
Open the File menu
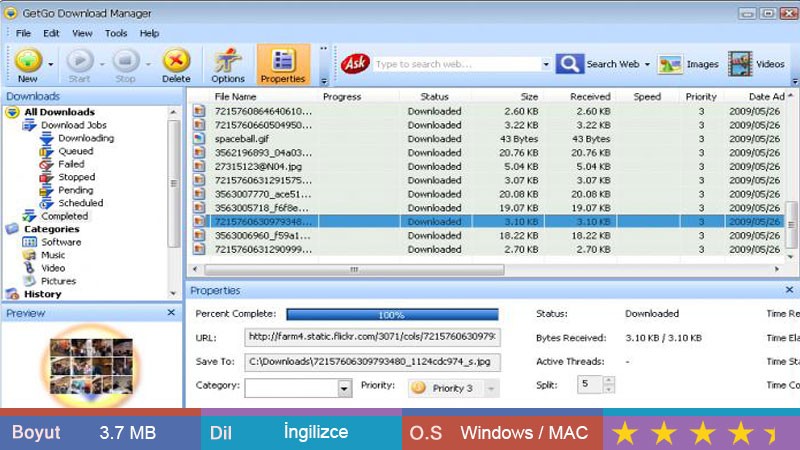click(23, 33)
